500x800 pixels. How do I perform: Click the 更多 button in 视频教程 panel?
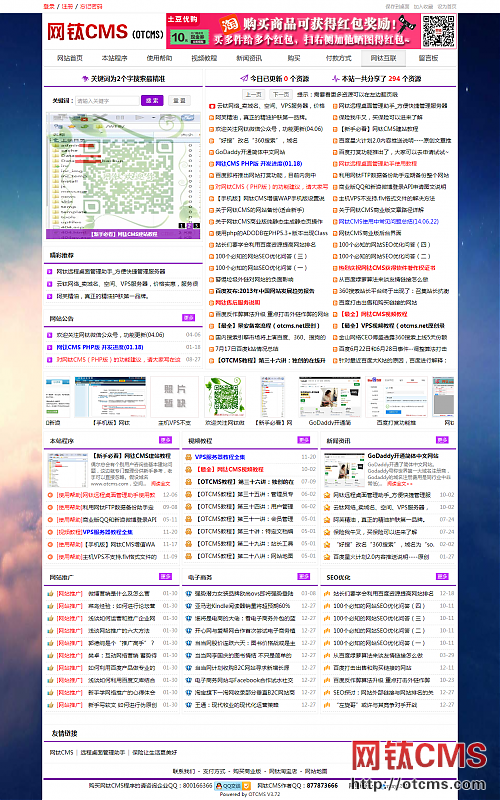pos(304,440)
